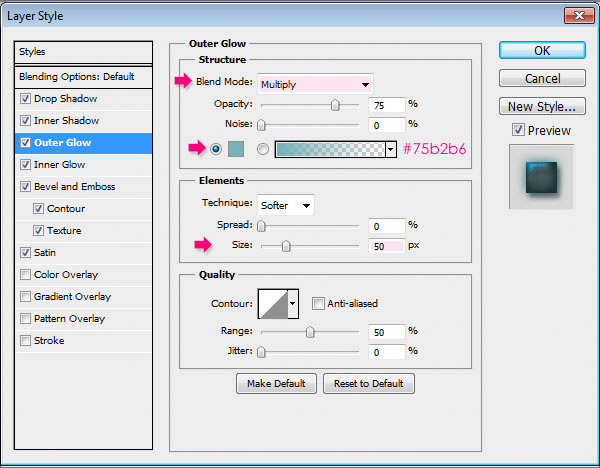The height and width of the screenshot is (468, 600).
Task: Click the Range slider handle
Action: coord(310,332)
